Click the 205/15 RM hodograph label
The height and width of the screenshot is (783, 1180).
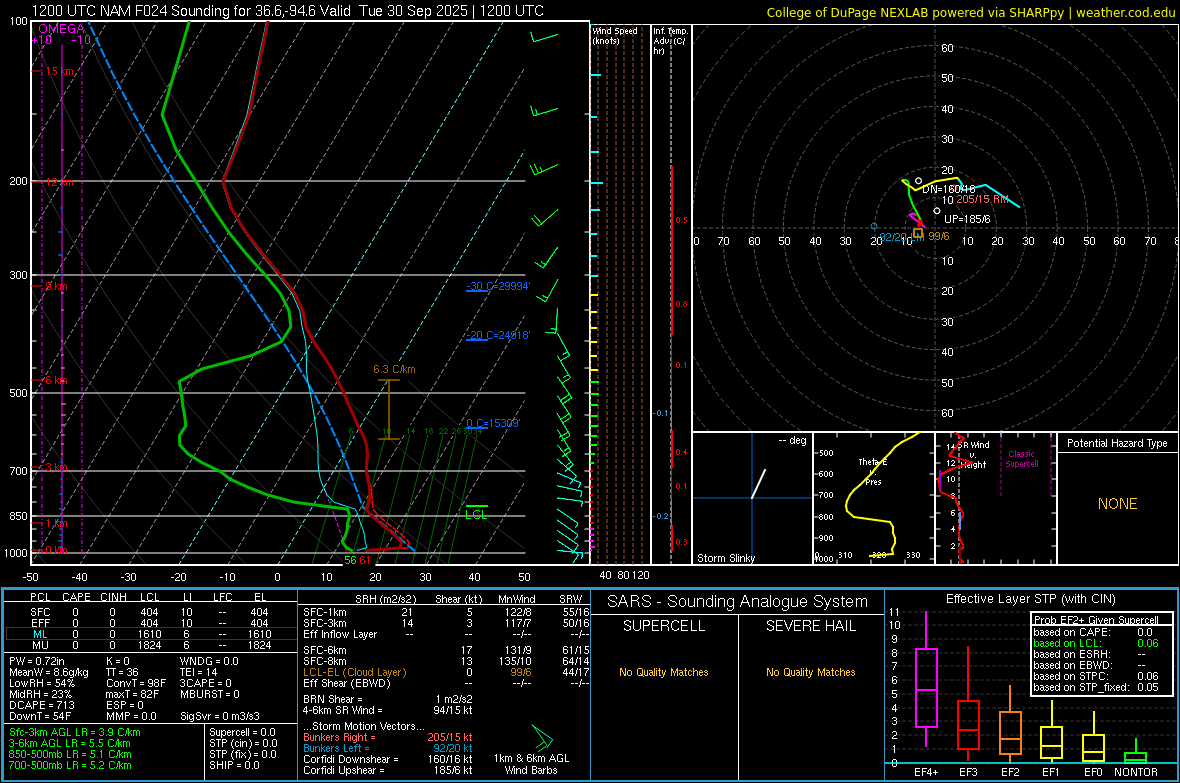click(x=982, y=199)
